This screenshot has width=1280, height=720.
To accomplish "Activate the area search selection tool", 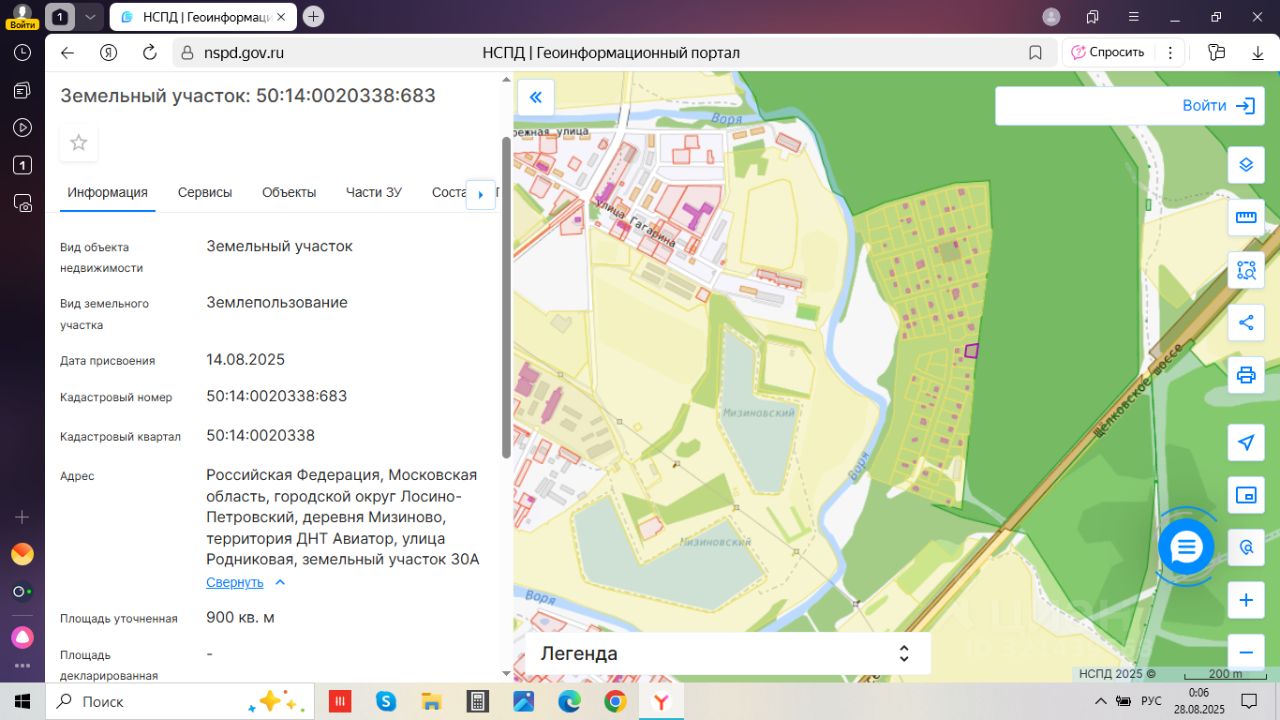I will (x=1246, y=270).
